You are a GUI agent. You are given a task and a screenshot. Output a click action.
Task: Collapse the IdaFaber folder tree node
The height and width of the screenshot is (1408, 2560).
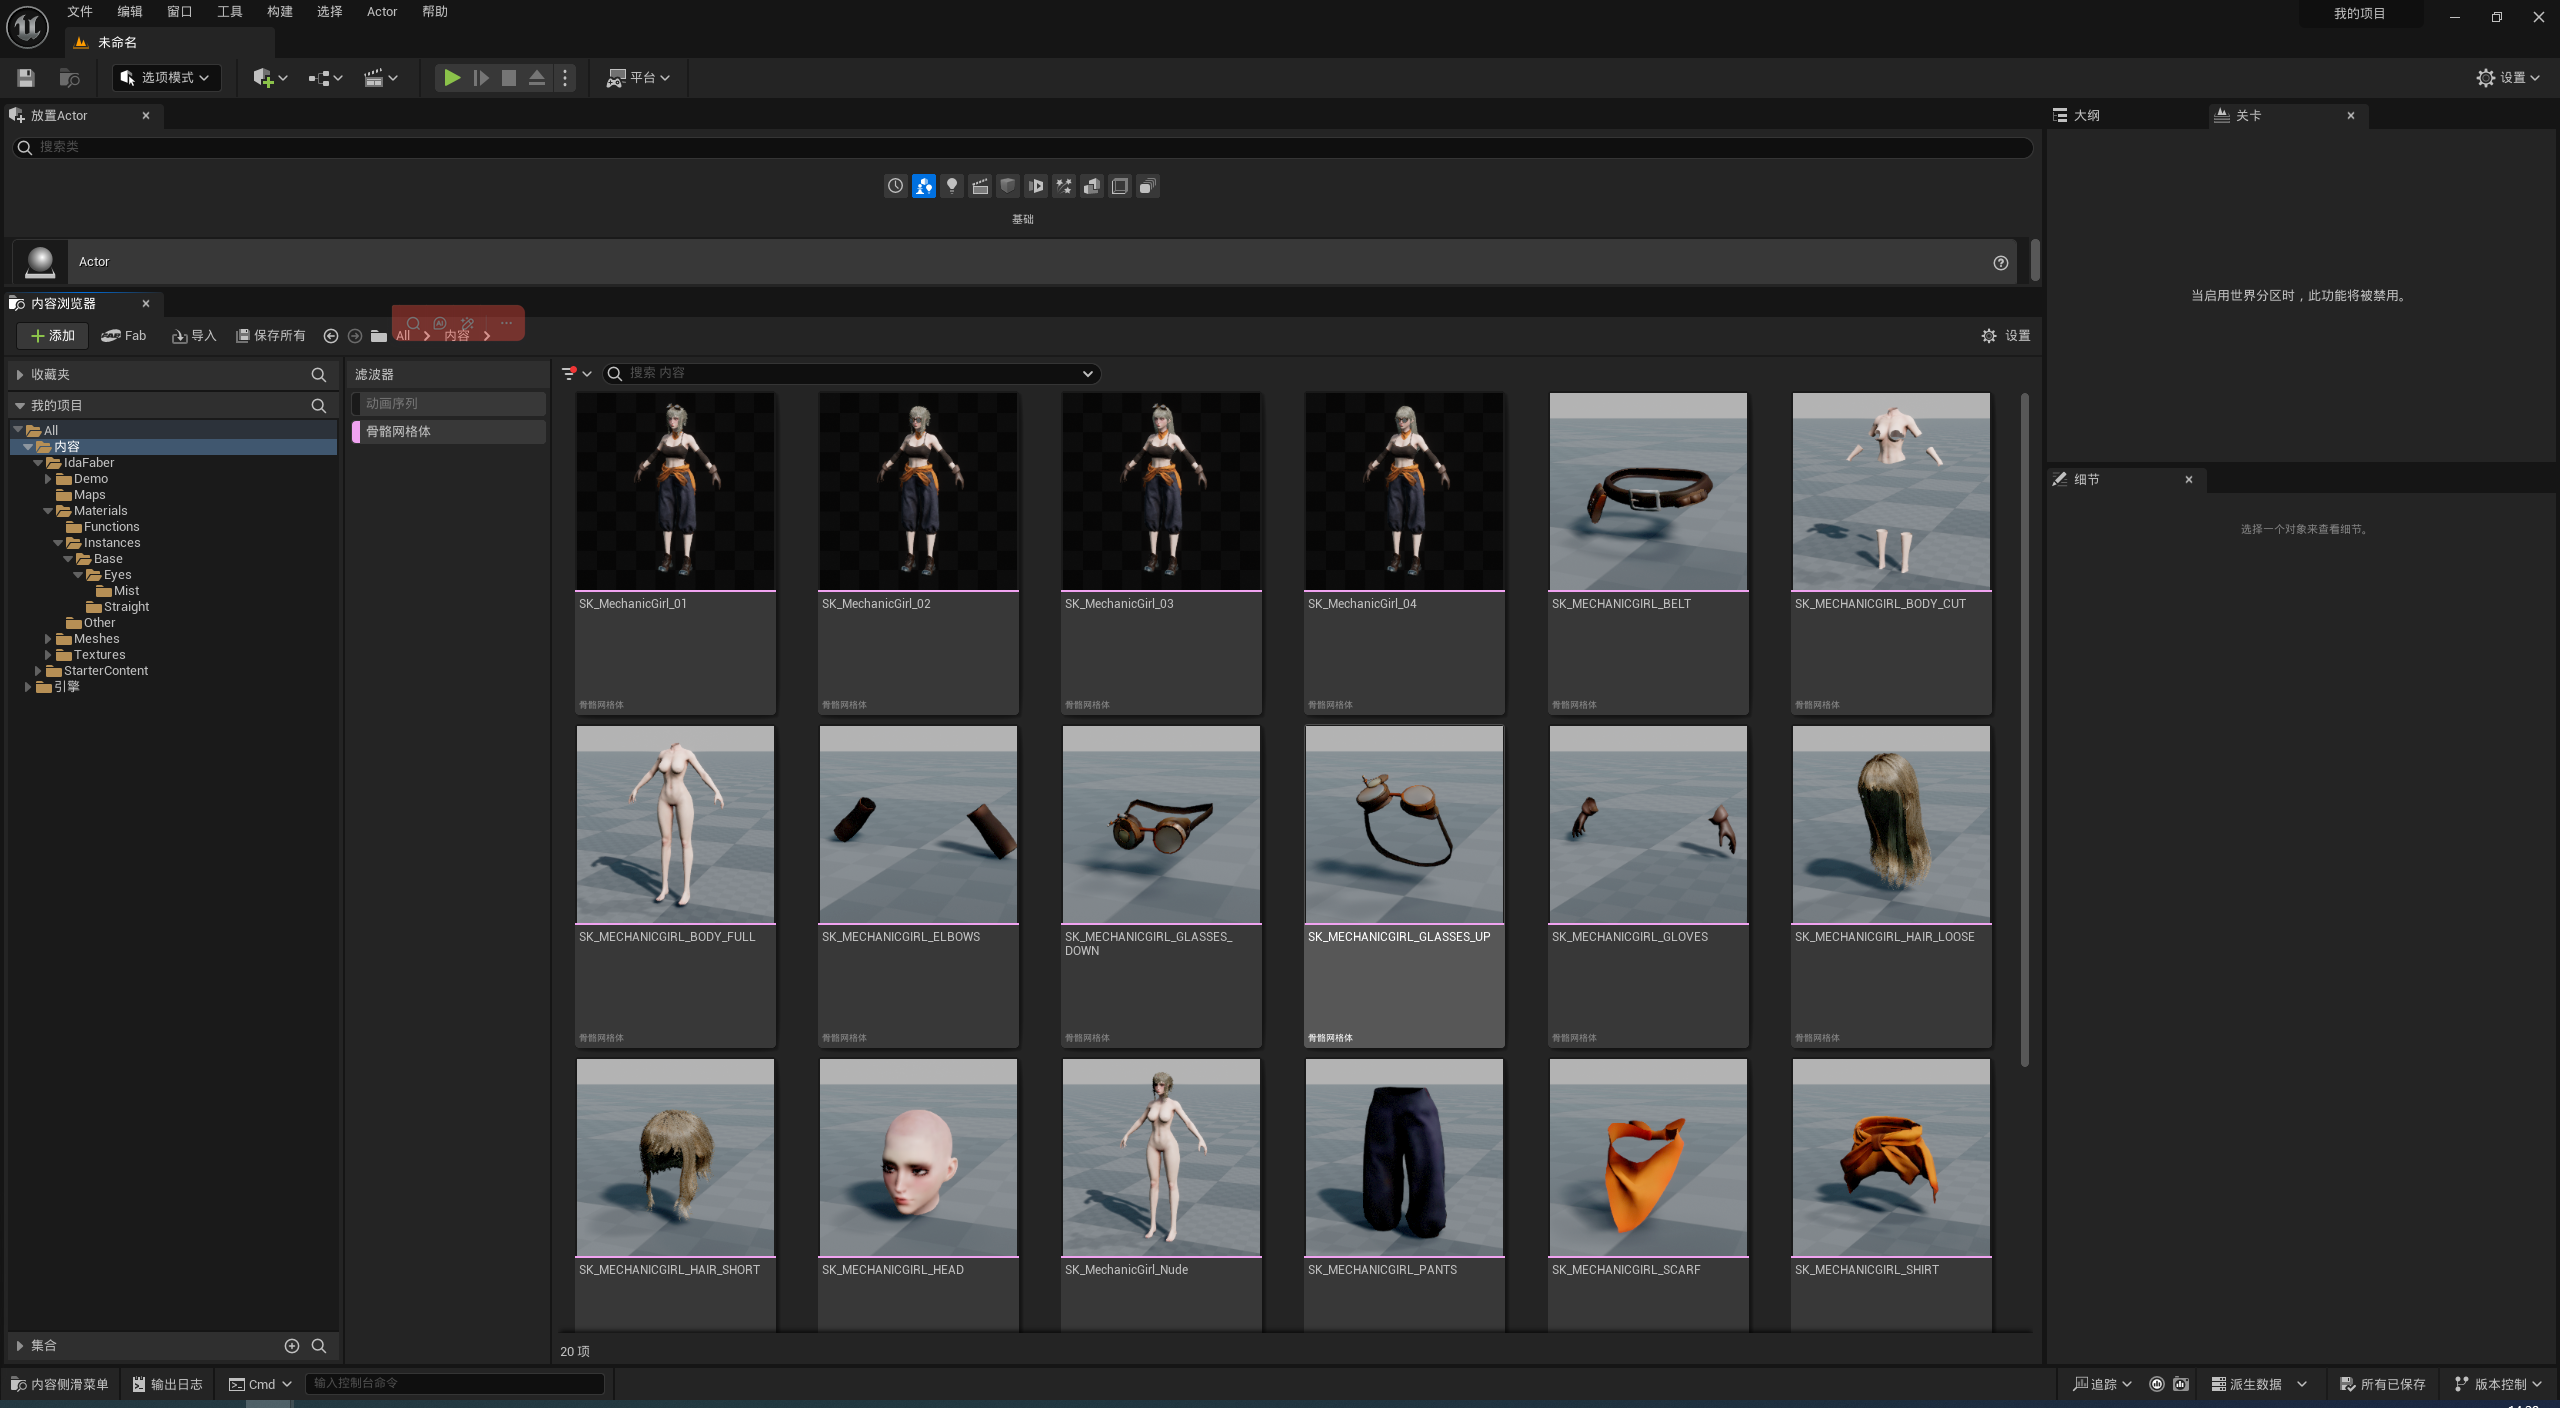tap(38, 463)
